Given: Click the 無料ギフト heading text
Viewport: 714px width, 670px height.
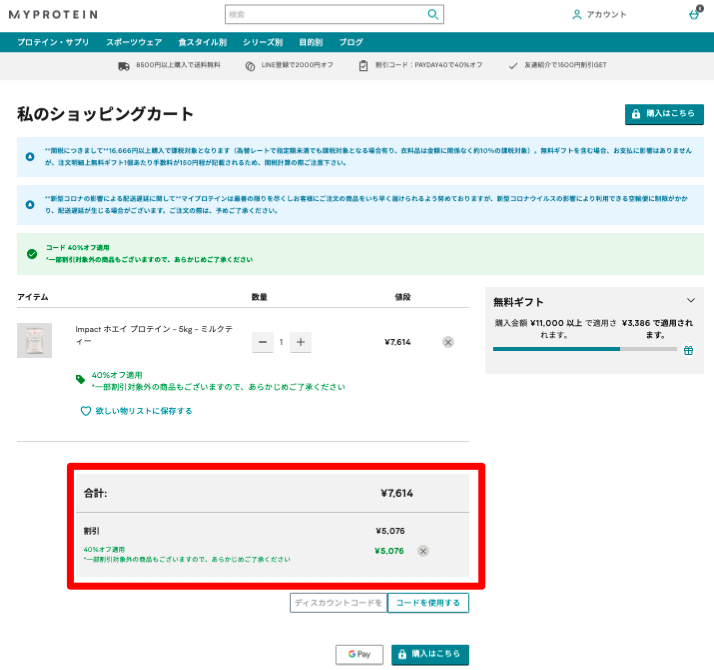Looking at the screenshot, I should 519,302.
